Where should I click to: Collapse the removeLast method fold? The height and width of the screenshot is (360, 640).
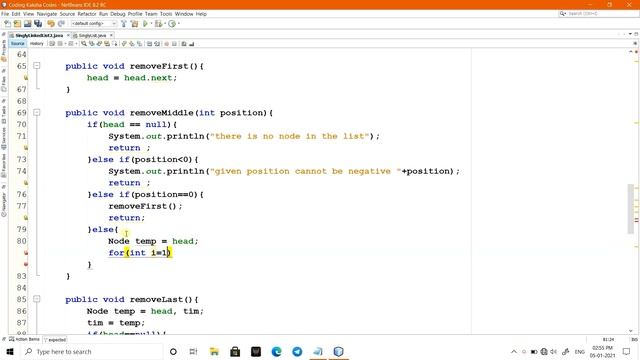coord(37,299)
